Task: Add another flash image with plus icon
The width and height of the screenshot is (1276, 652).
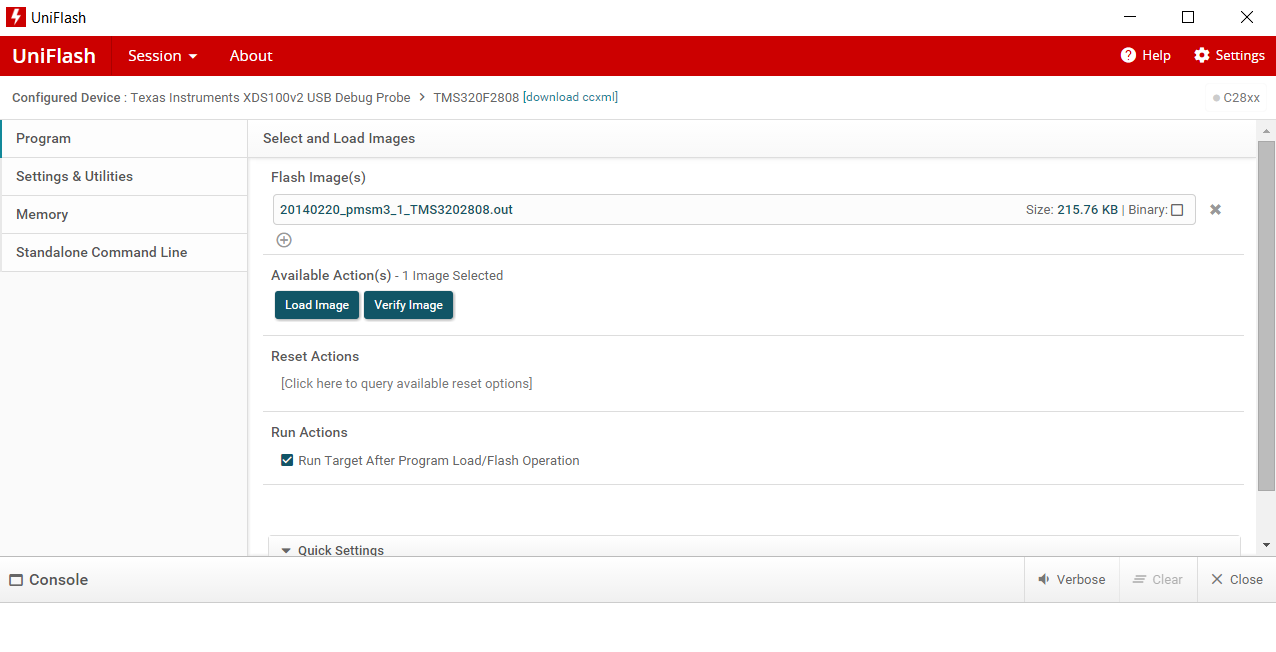Action: [284, 240]
